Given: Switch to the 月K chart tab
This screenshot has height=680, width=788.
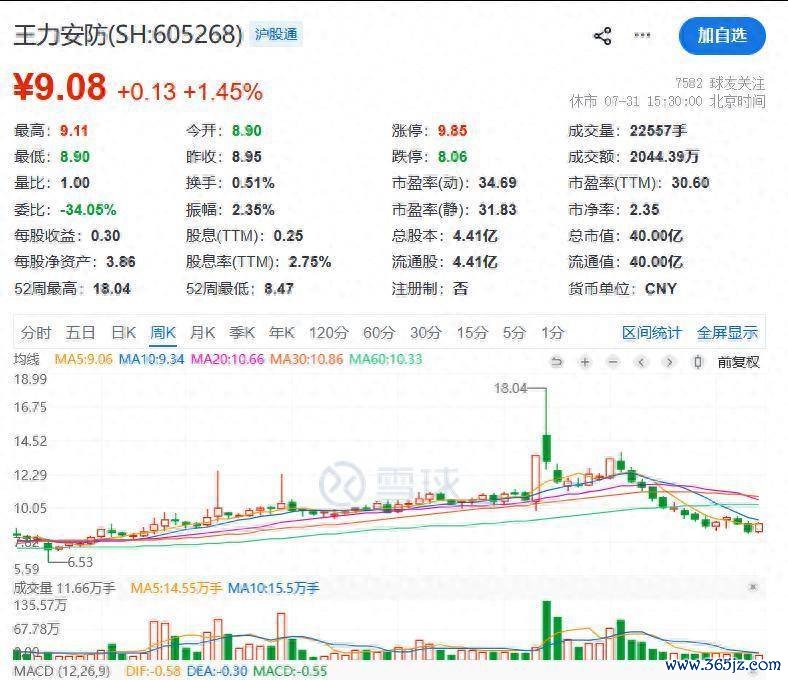Looking at the screenshot, I should click(x=203, y=333).
